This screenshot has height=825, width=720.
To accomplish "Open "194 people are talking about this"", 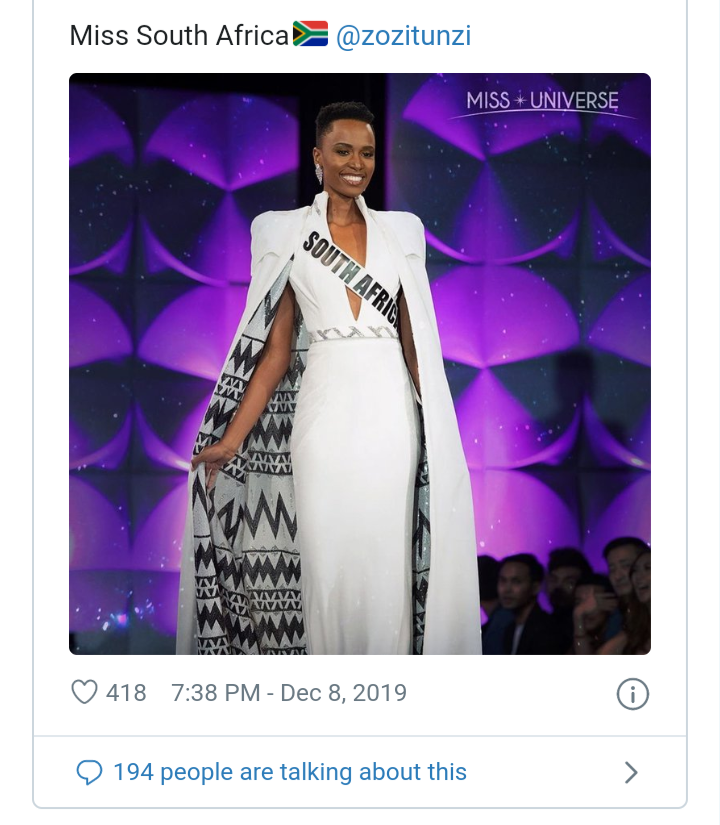I will point(289,772).
